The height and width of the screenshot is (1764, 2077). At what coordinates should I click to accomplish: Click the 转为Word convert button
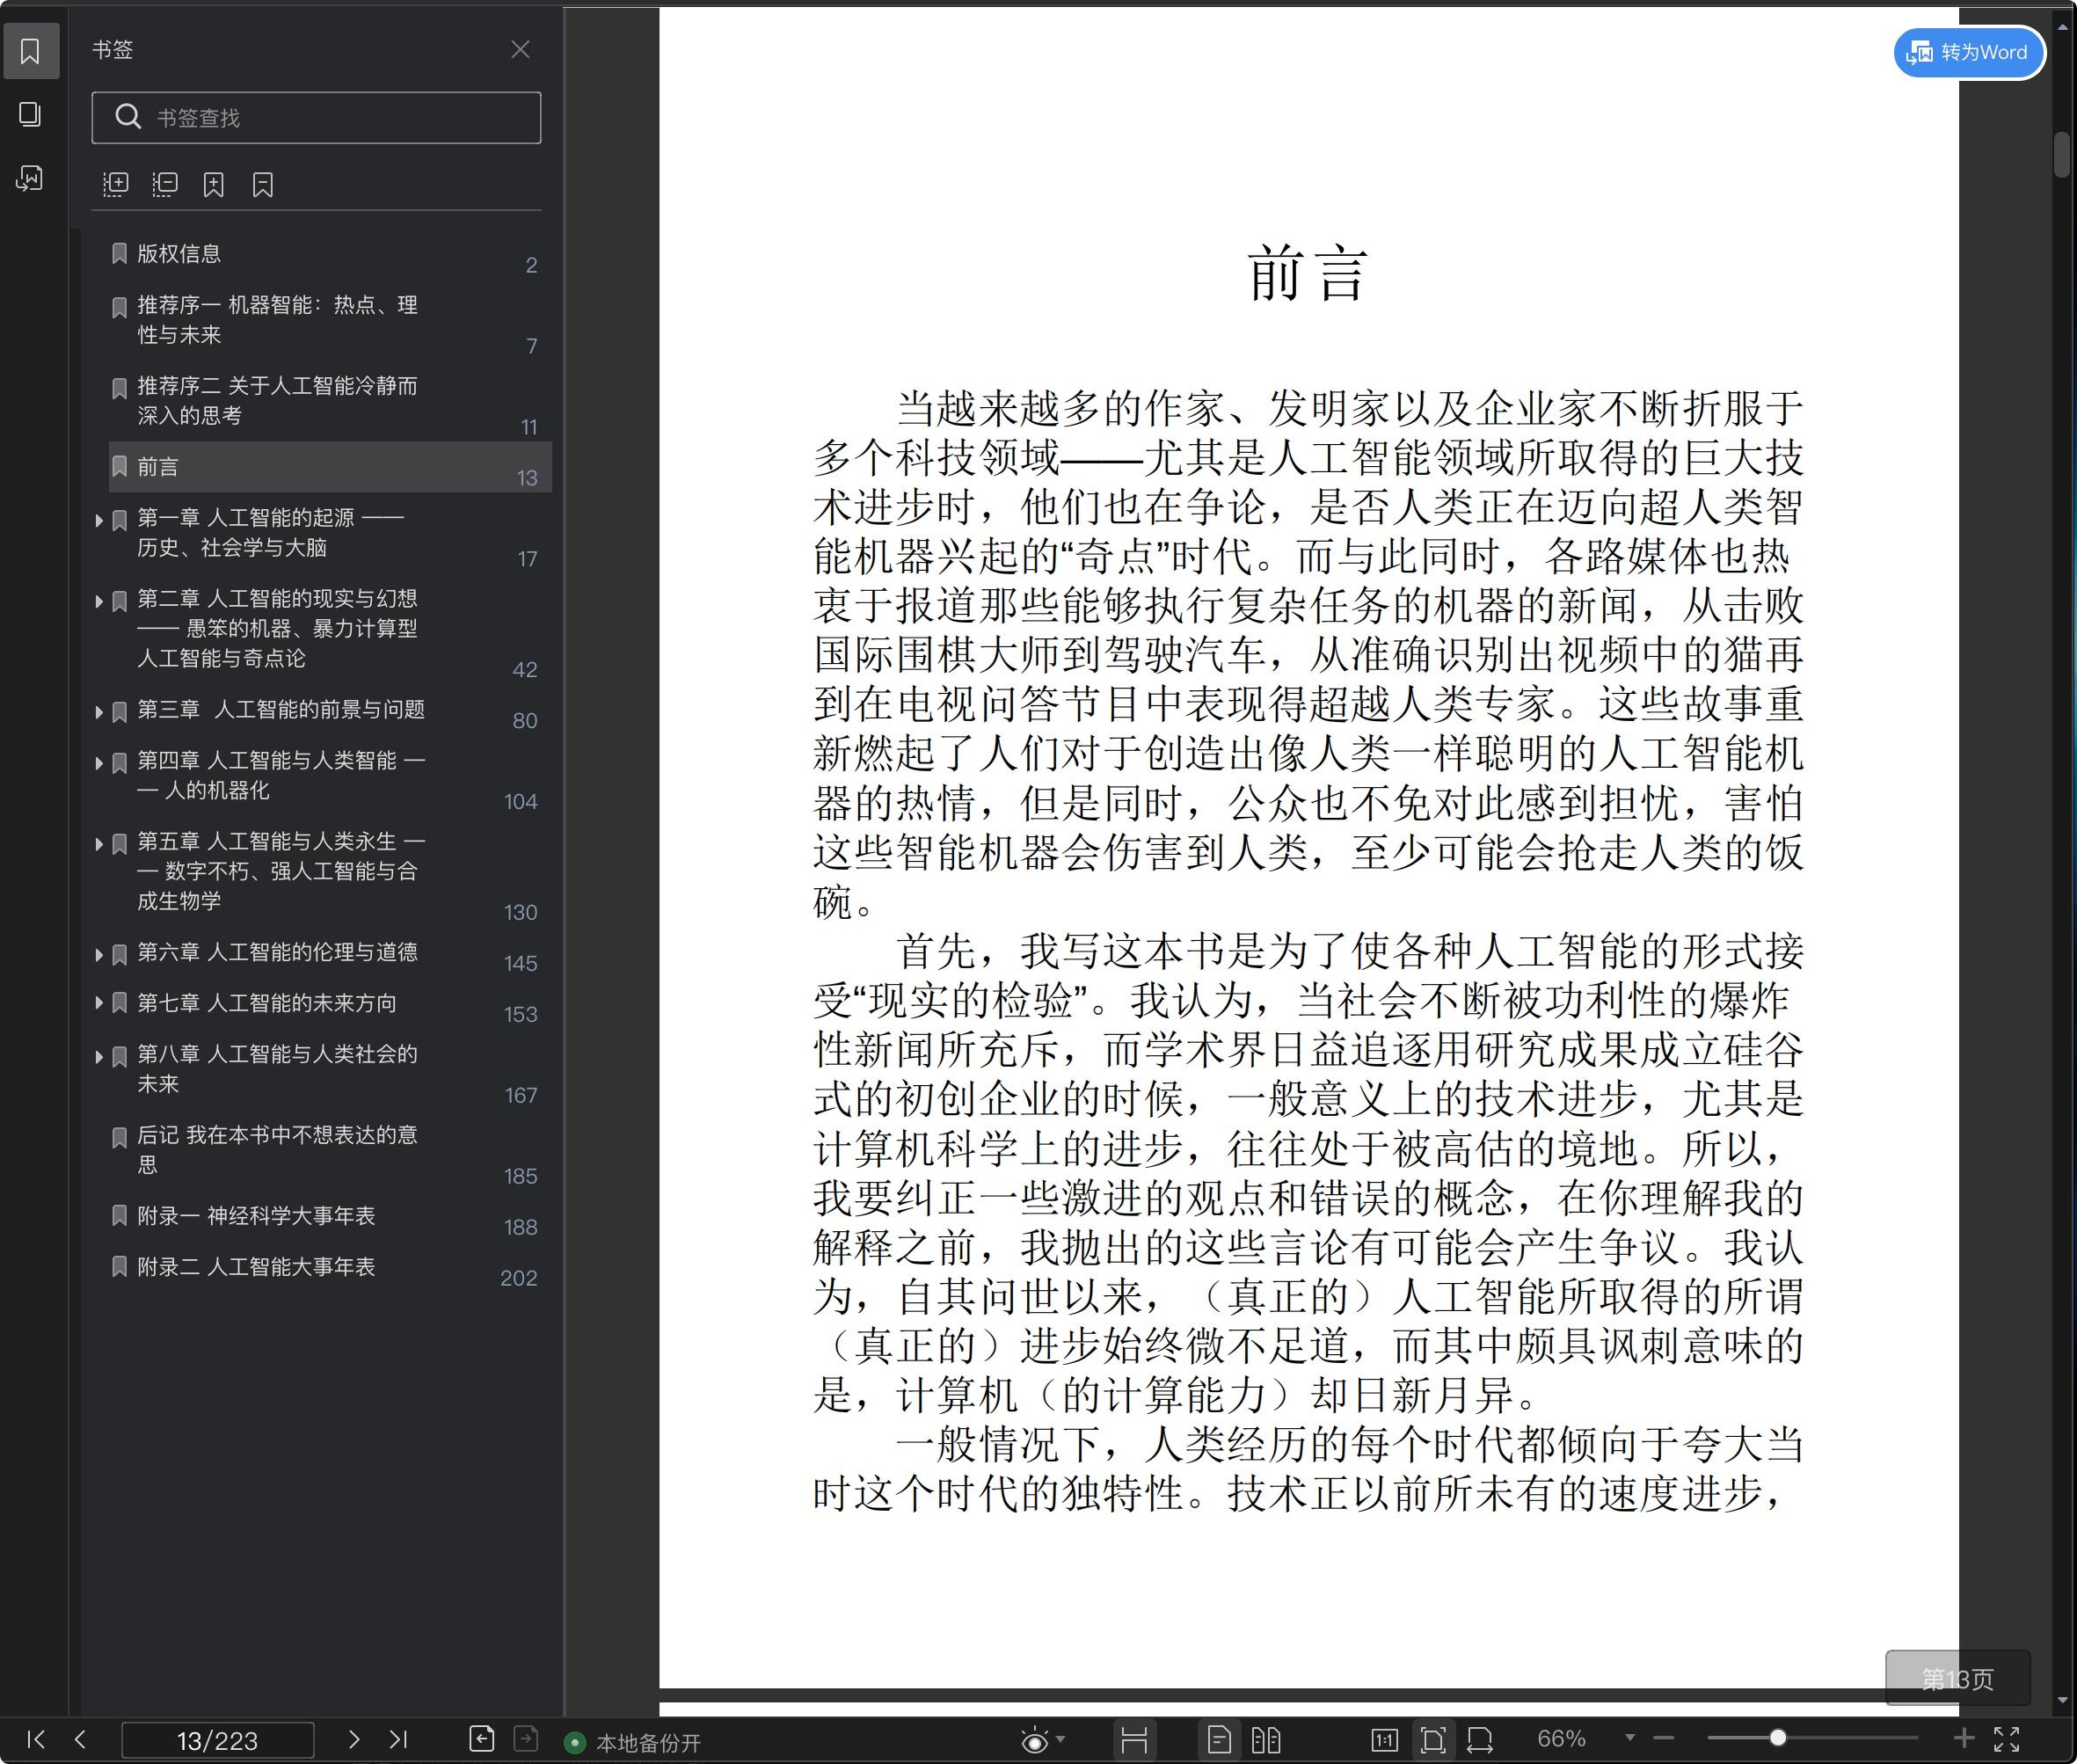pyautogui.click(x=1968, y=52)
